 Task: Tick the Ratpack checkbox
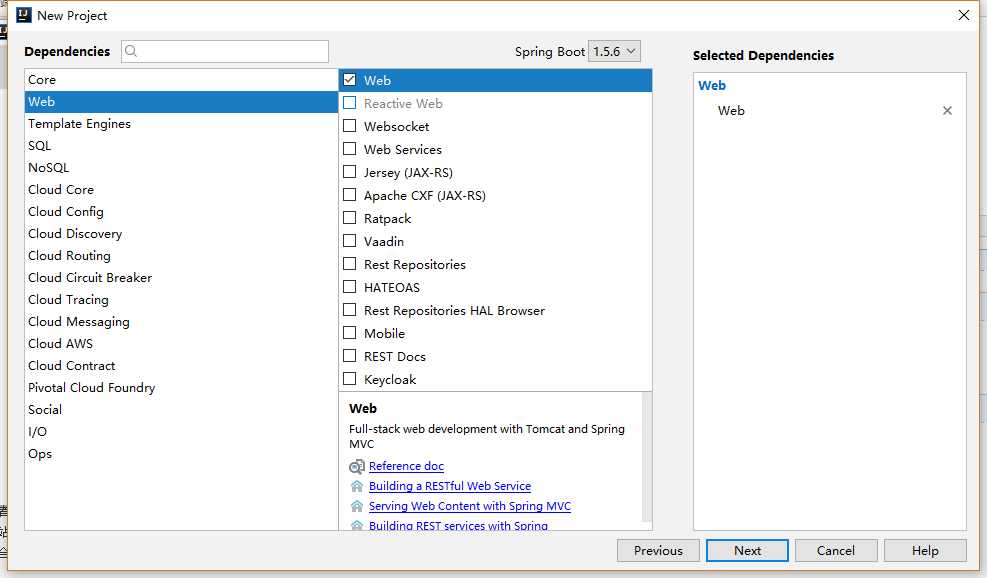(349, 218)
